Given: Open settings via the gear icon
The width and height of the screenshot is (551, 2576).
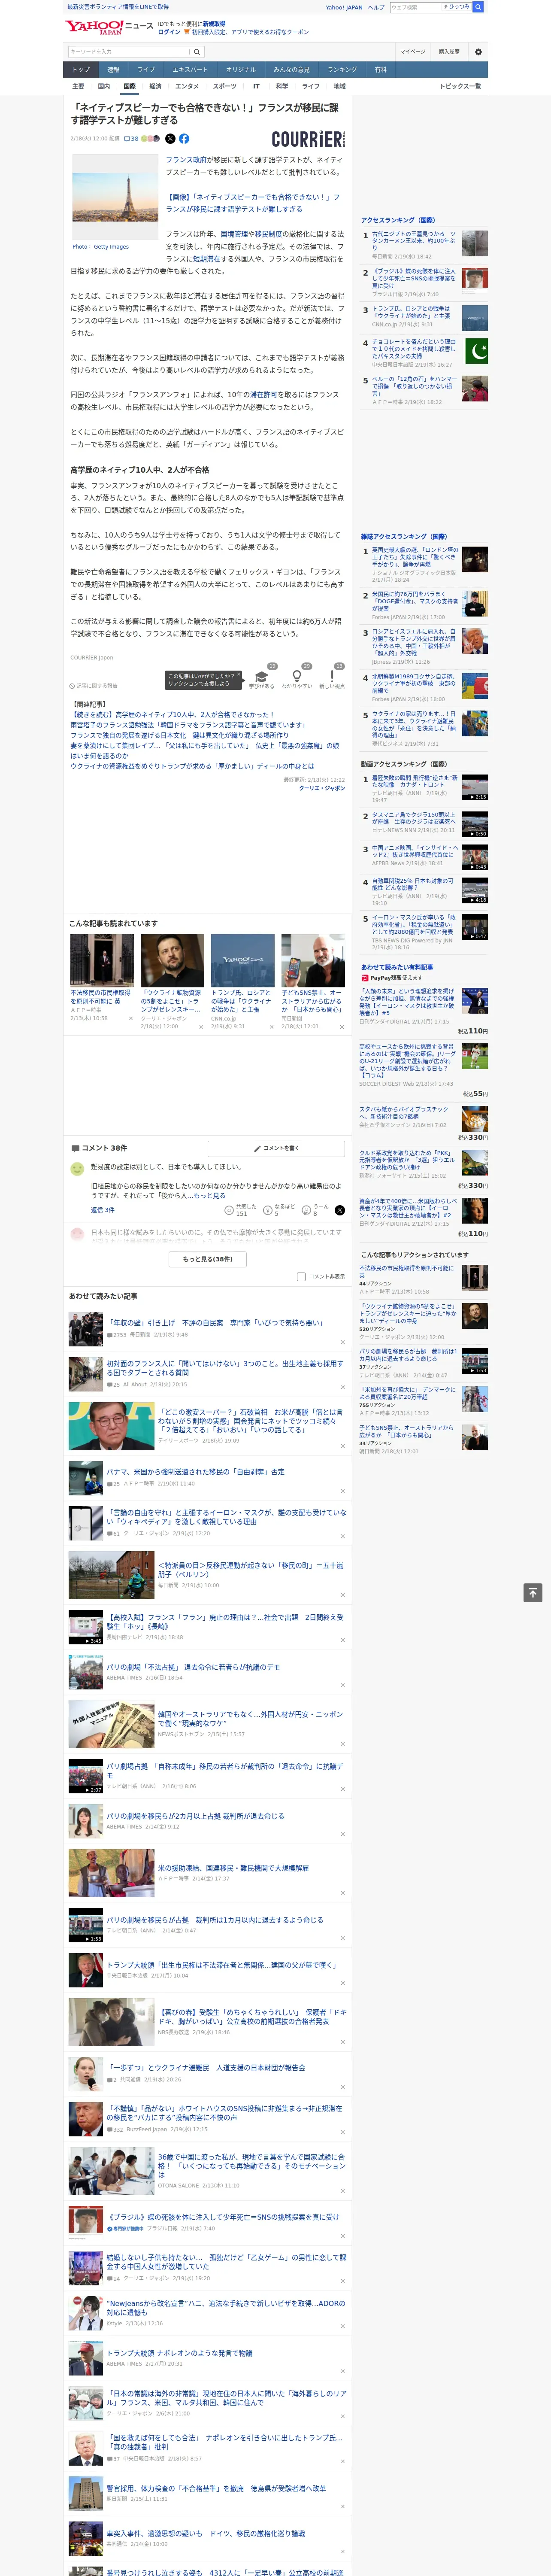Looking at the screenshot, I should [478, 52].
